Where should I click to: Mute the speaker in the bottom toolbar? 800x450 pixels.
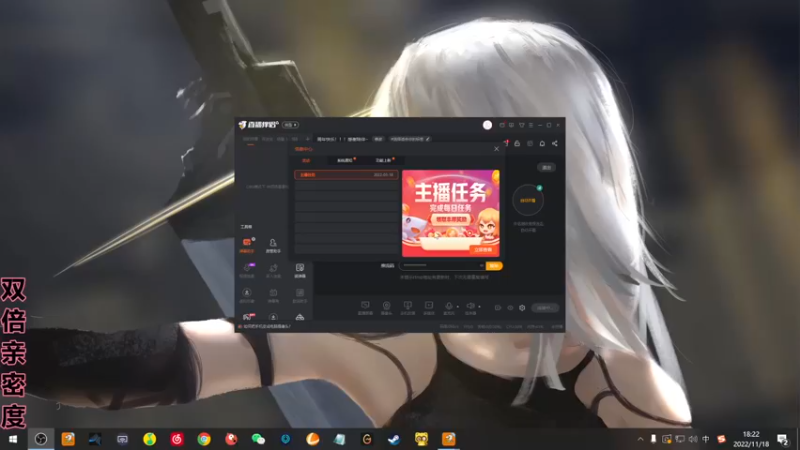click(470, 307)
